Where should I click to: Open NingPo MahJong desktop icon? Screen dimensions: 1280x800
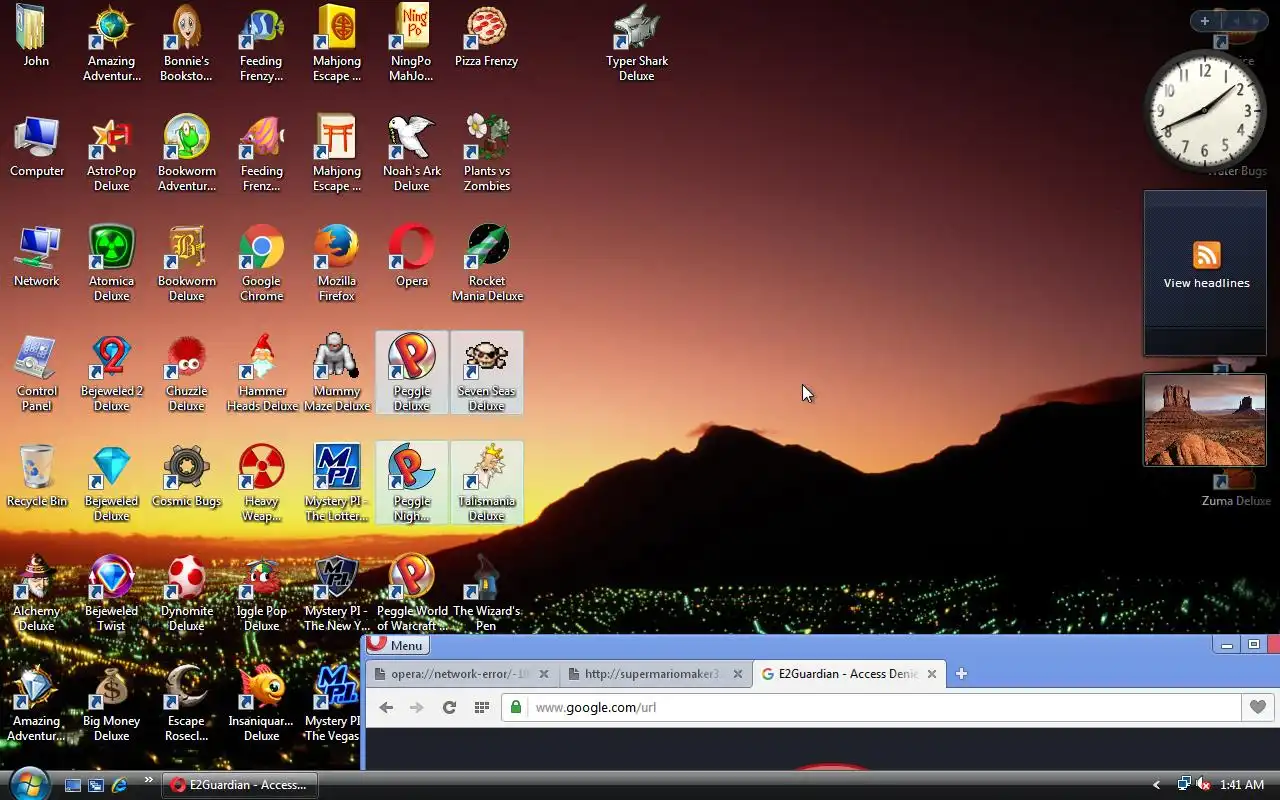coord(411,43)
